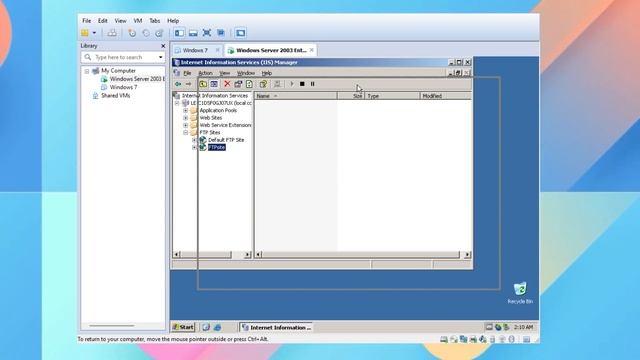This screenshot has width=640, height=360.
Task: Click the grayed connect computer icon in IIS toolbar
Action: [277, 84]
